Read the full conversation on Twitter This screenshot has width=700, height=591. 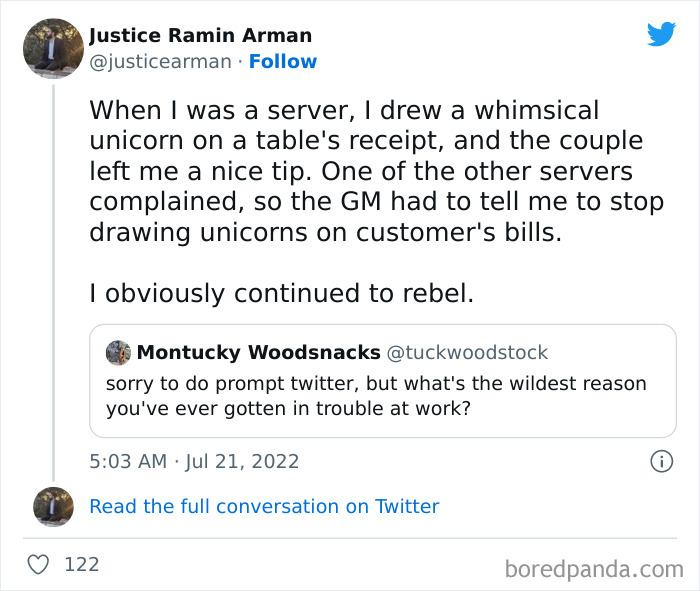tap(264, 507)
